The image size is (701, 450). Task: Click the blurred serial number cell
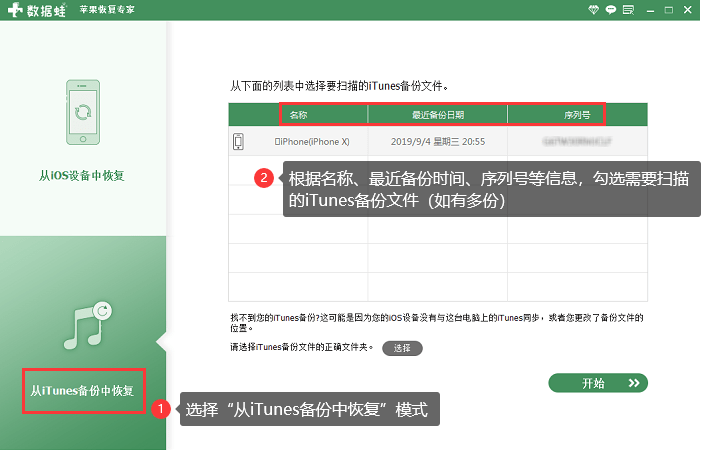click(576, 142)
